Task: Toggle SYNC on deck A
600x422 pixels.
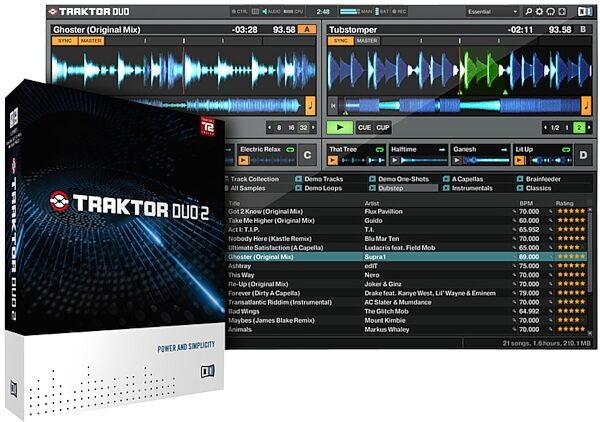Action: [x=65, y=41]
